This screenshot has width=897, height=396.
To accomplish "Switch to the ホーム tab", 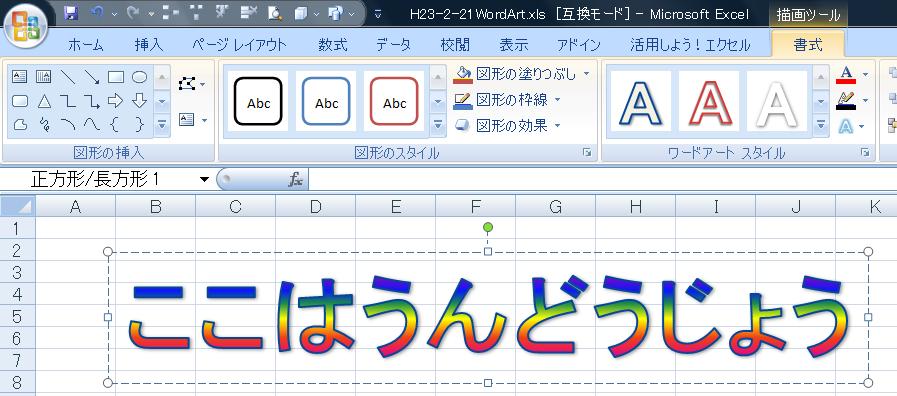I will click(86, 45).
